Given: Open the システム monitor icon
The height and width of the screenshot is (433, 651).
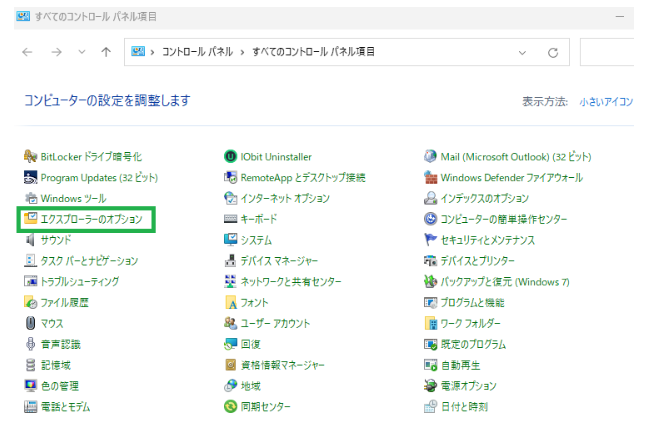Looking at the screenshot, I should click(230, 240).
